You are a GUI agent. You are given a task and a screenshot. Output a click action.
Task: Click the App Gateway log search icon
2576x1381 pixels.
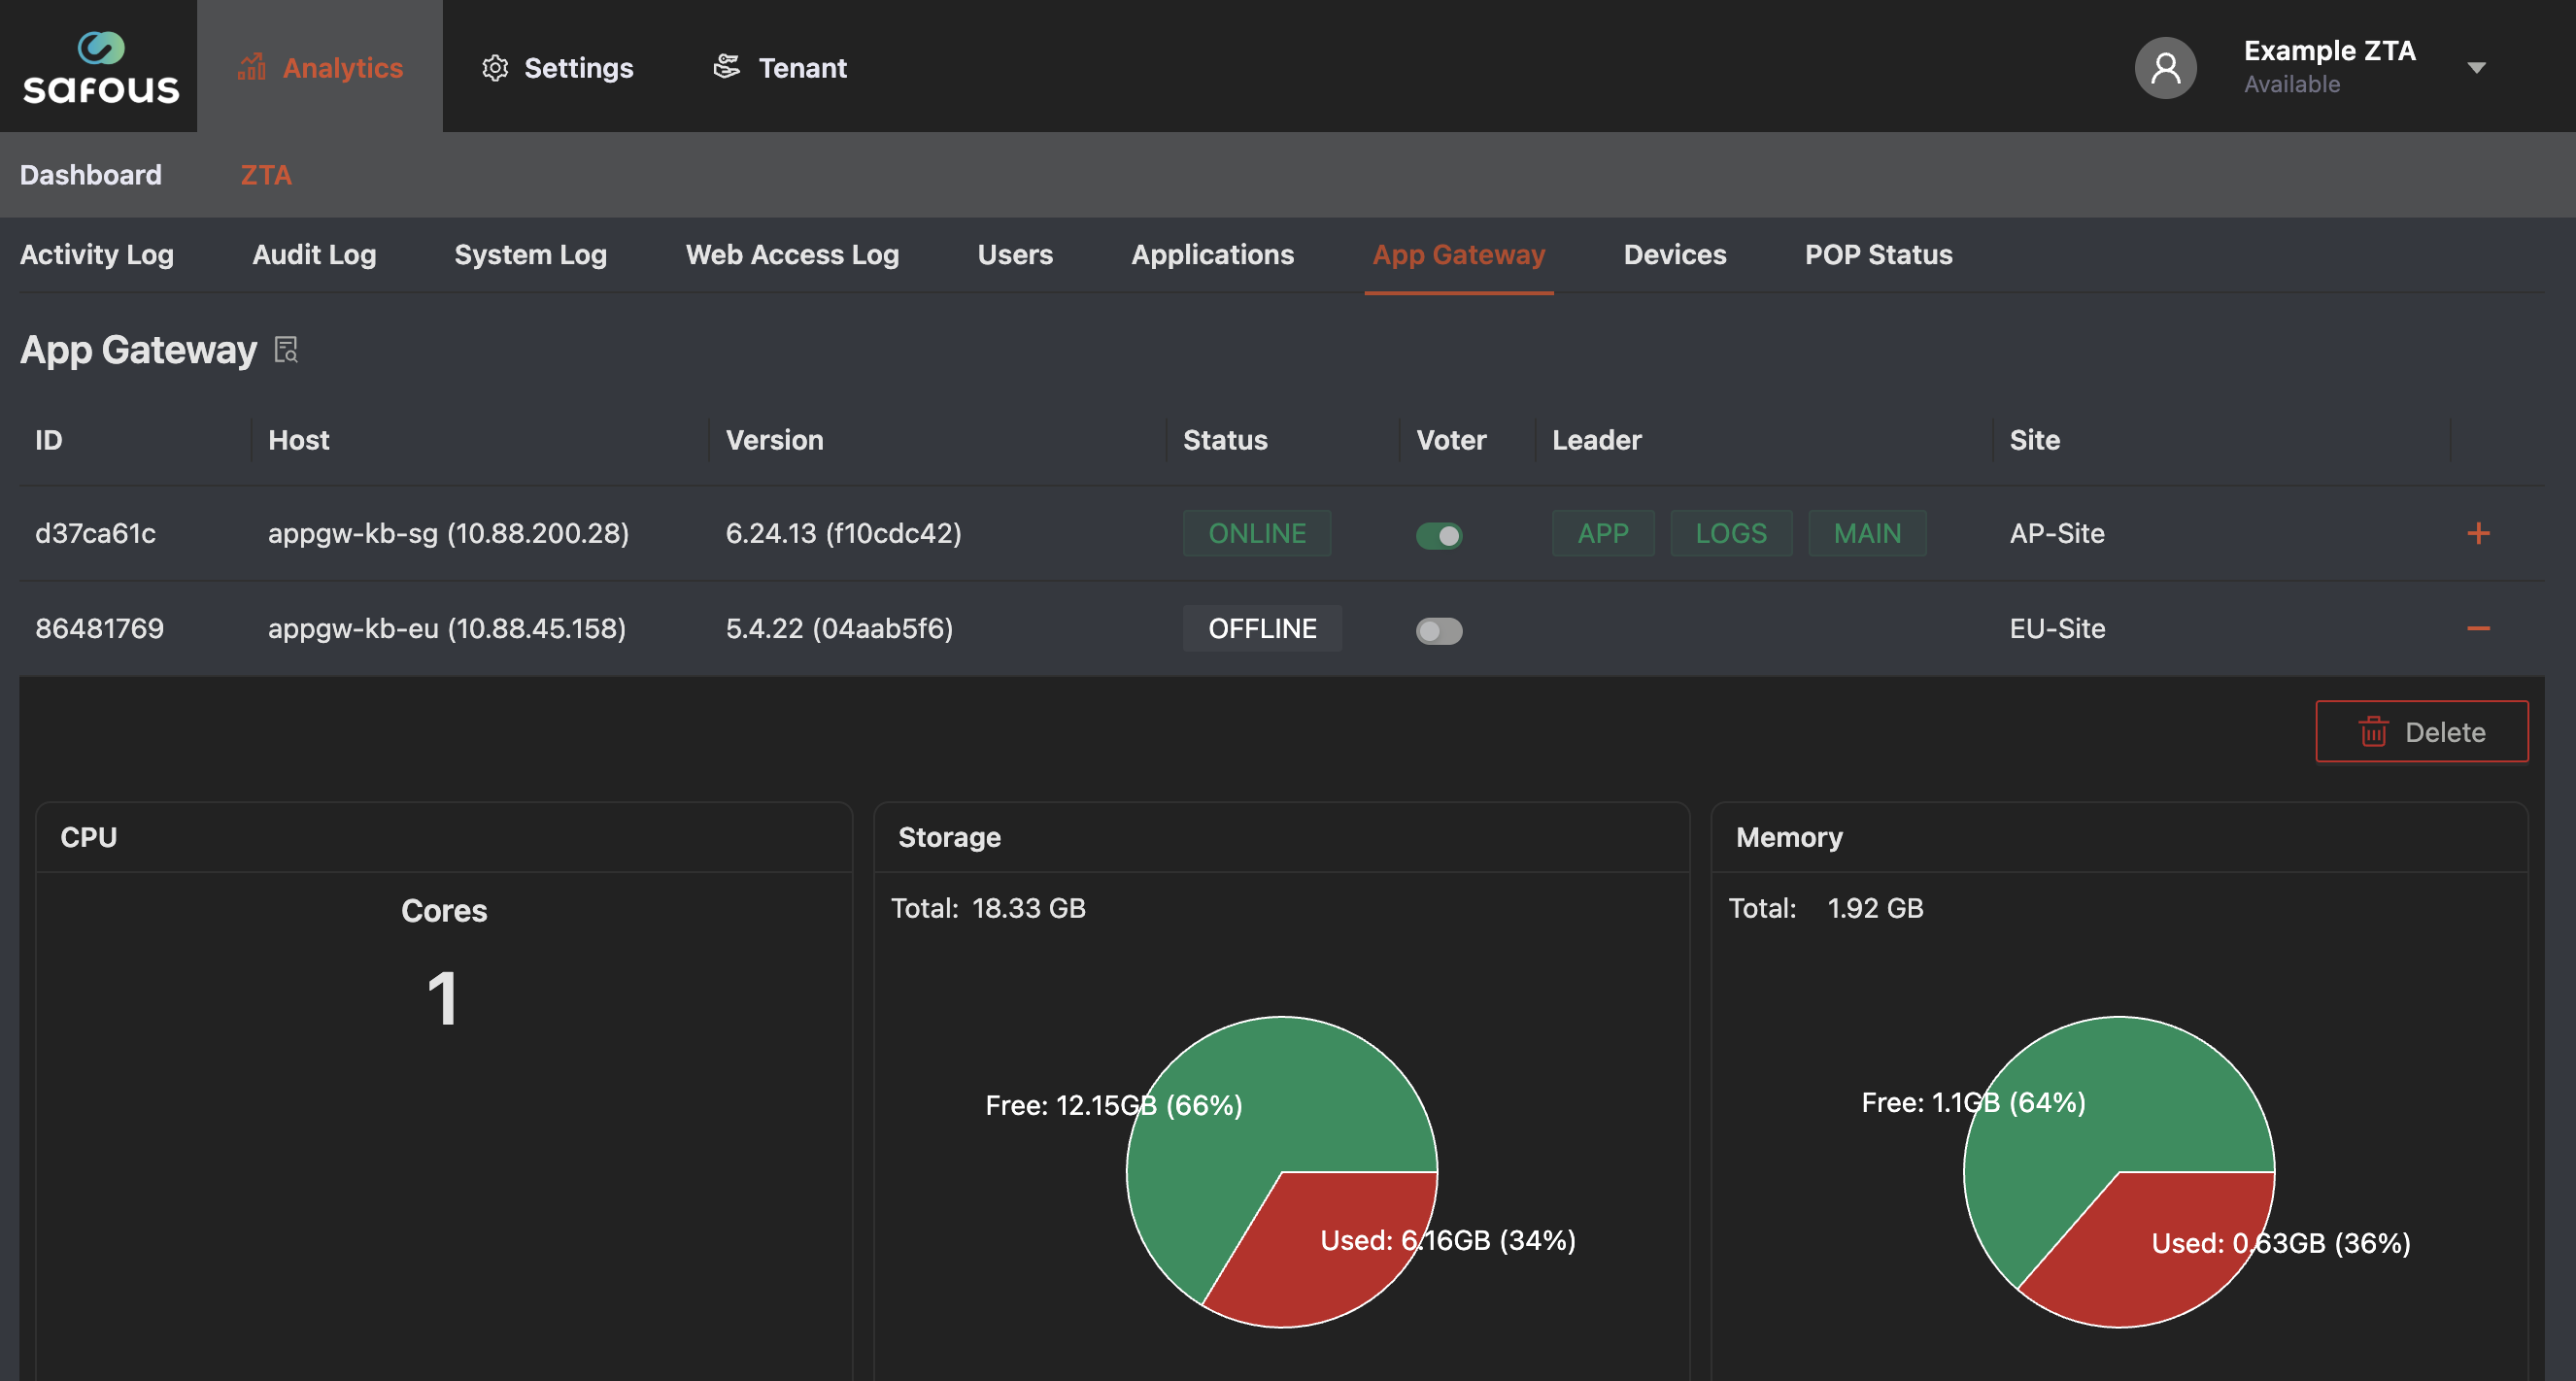[x=287, y=350]
